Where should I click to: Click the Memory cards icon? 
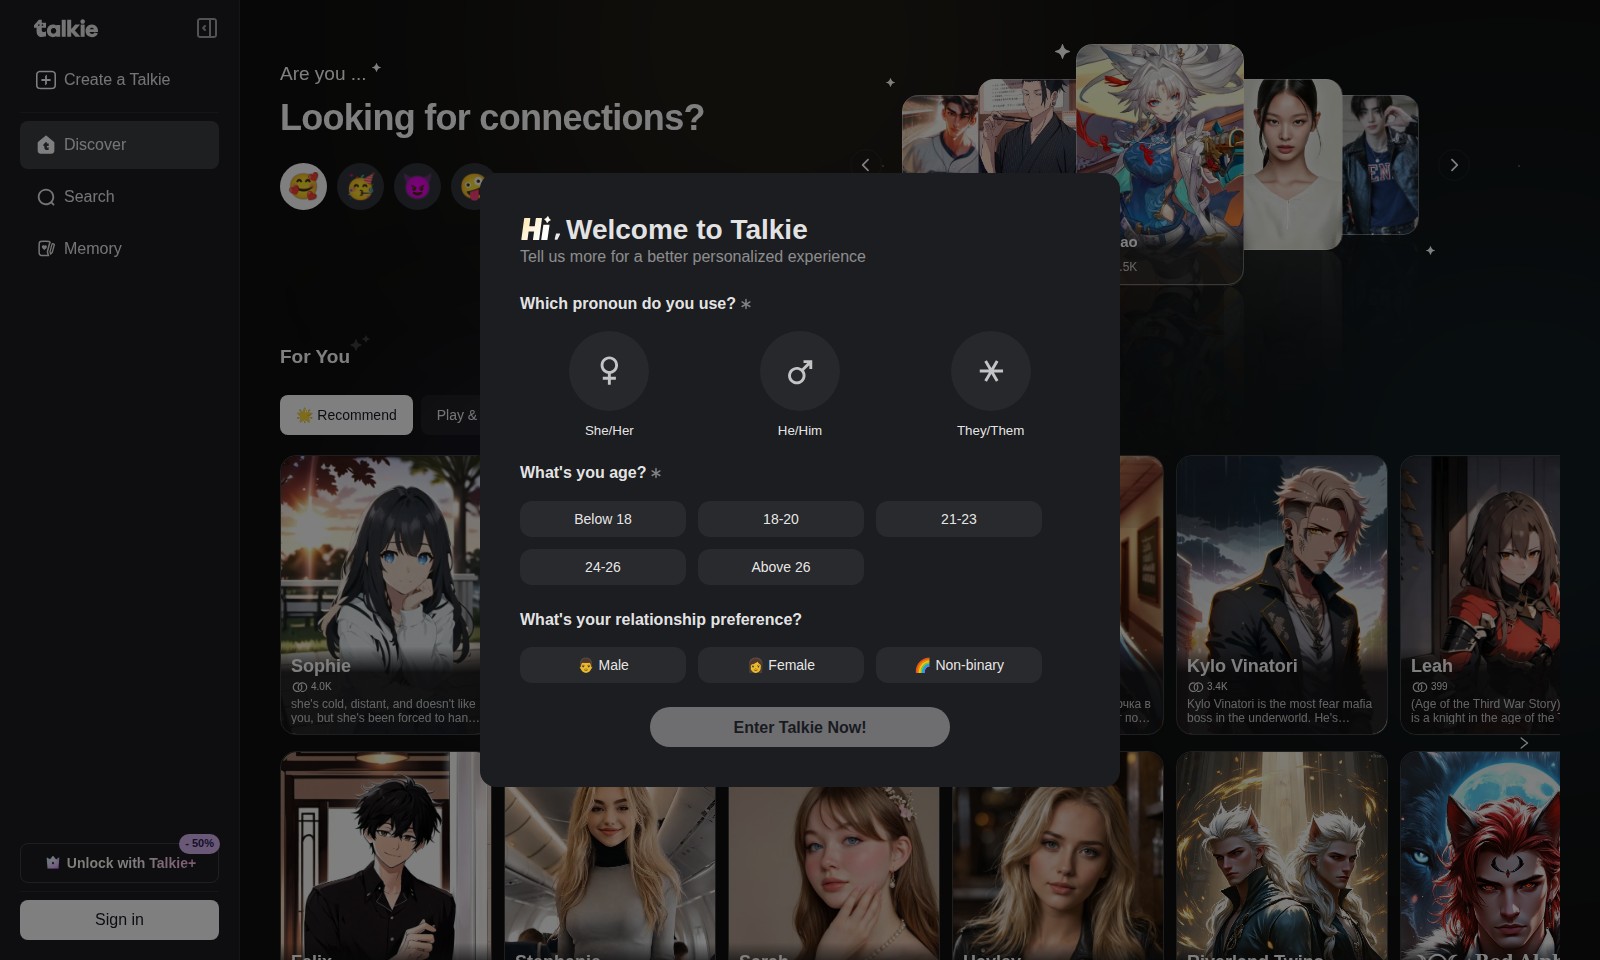[x=46, y=249]
